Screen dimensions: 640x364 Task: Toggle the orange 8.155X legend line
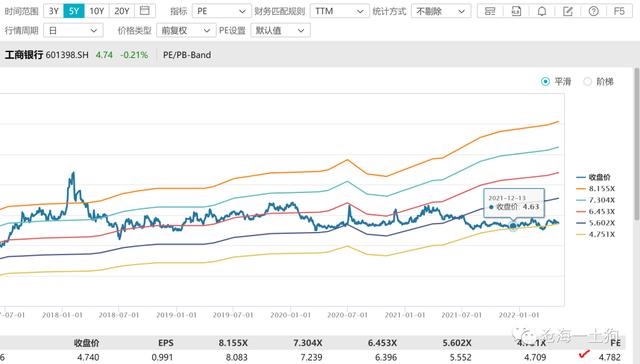(596, 189)
